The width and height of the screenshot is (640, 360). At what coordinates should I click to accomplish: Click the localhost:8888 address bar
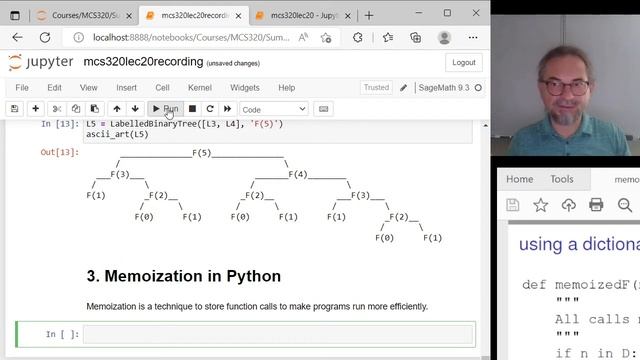coord(191,38)
